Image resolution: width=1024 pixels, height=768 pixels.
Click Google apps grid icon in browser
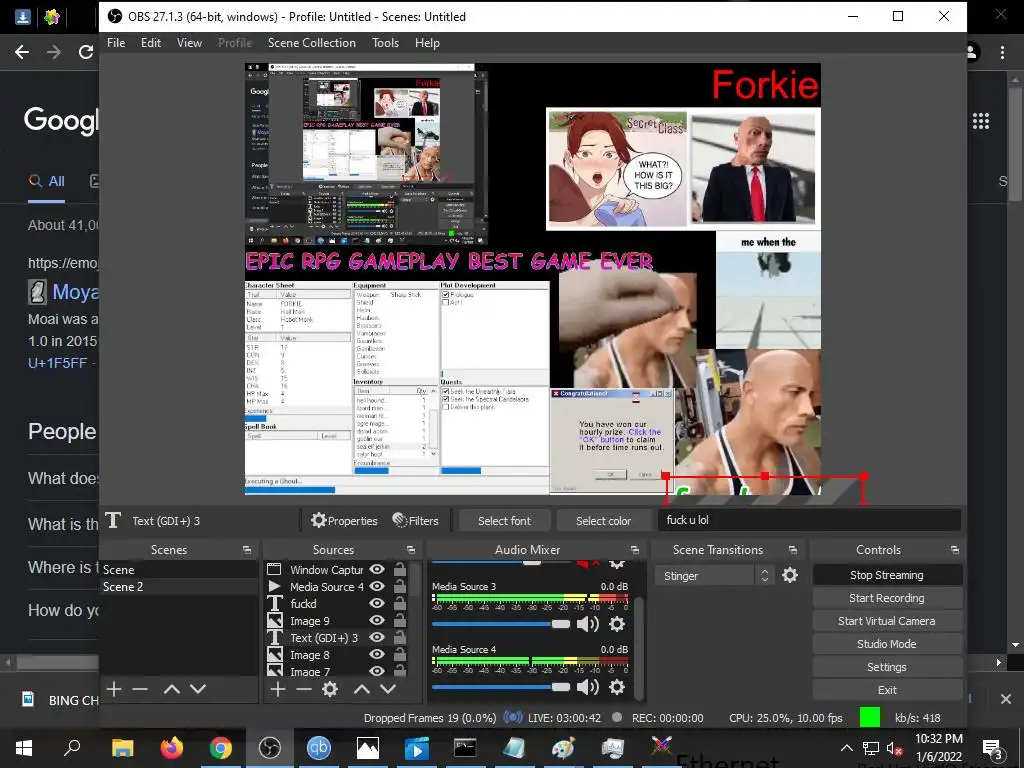(x=981, y=121)
